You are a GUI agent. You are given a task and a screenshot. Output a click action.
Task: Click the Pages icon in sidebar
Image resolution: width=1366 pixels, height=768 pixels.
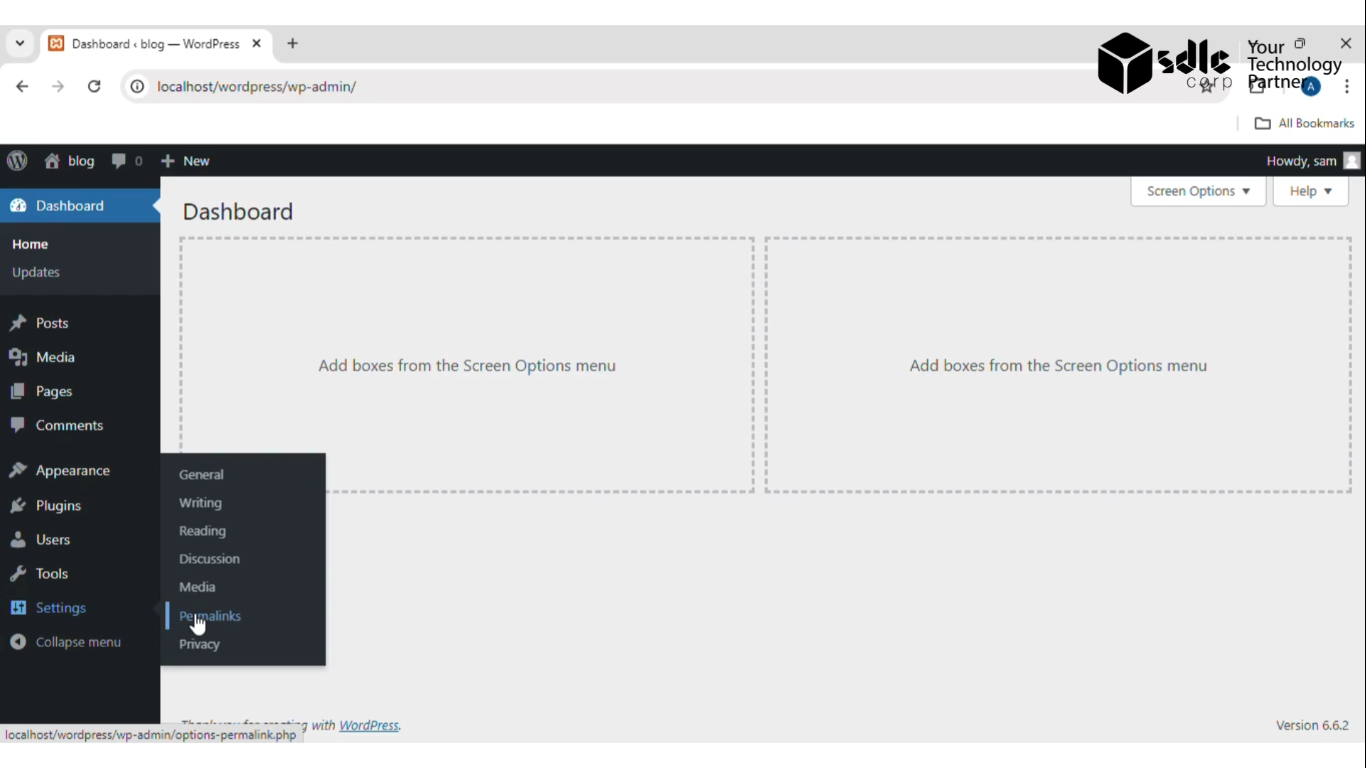pos(18,391)
